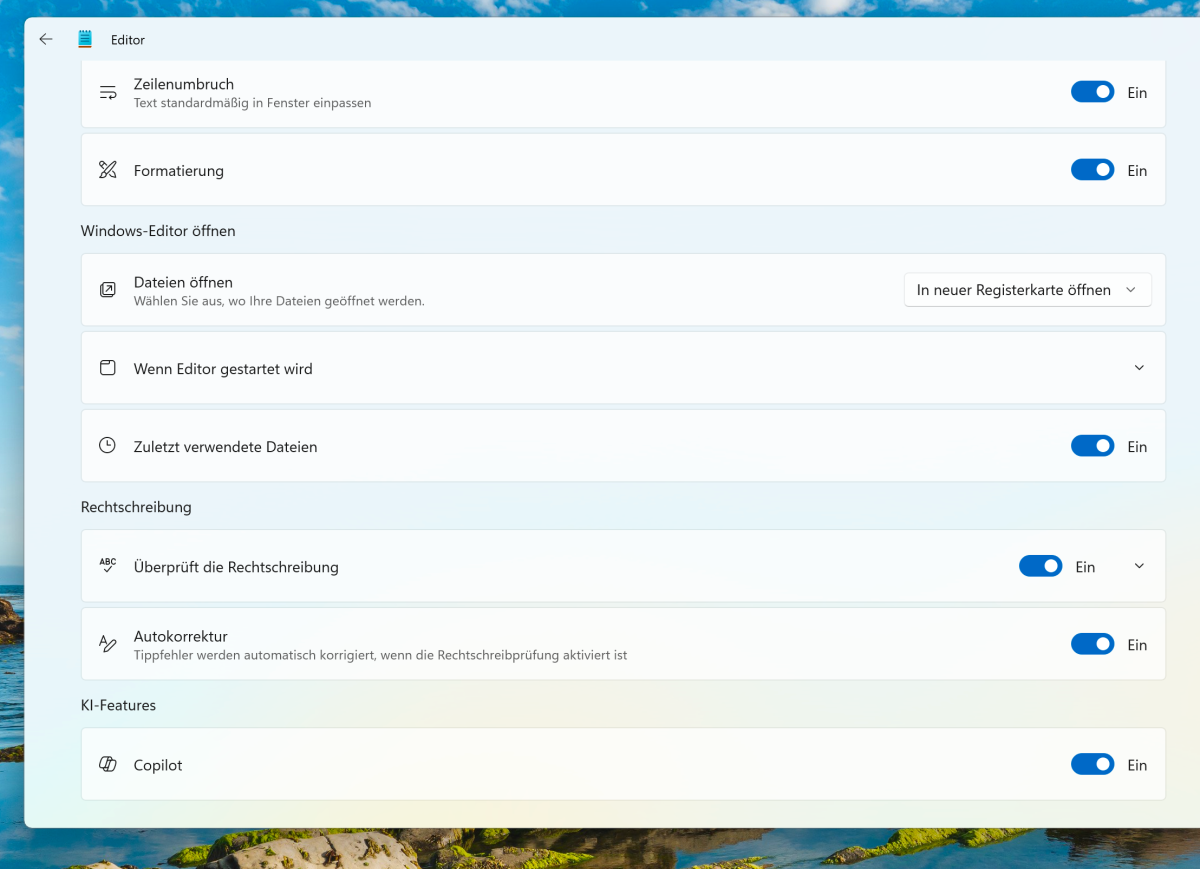Viewport: 1200px width, 869px height.
Task: Click the Editor title text
Action: (x=128, y=40)
